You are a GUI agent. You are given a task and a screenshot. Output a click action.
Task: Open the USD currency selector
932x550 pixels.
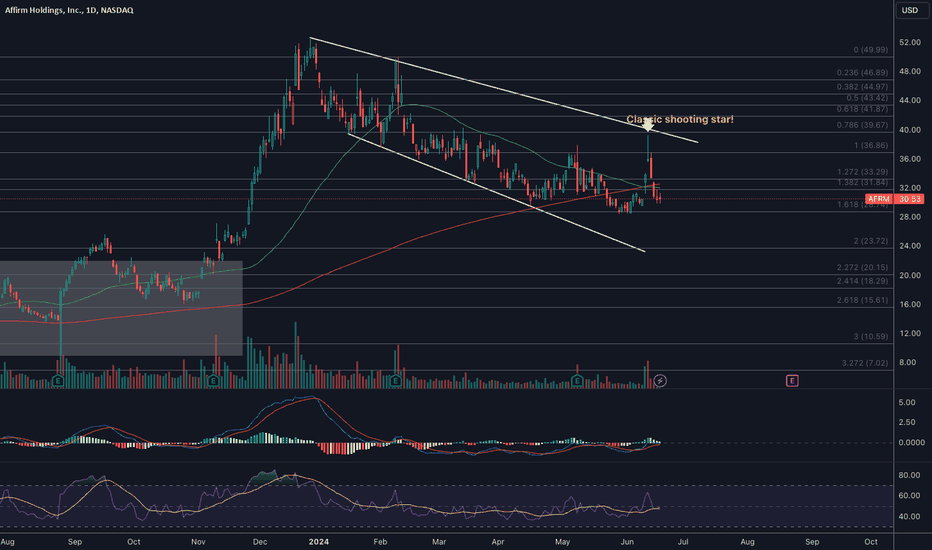[910, 10]
